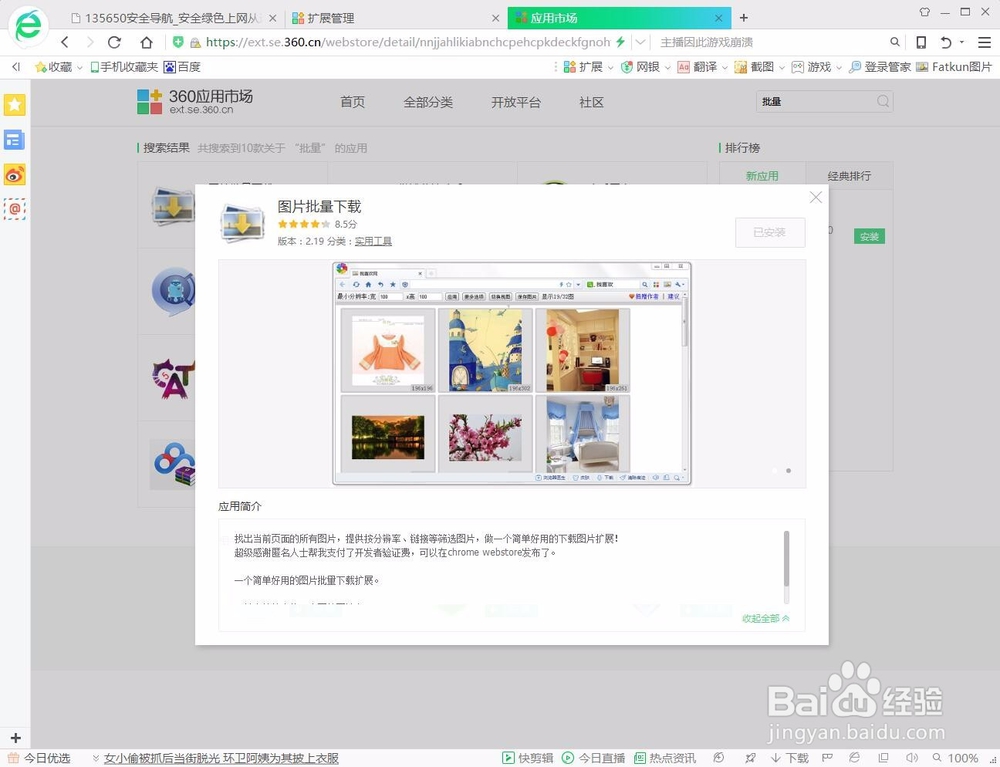Image resolution: width=1000 pixels, height=767 pixels.
Task: Toggle the favorites star in the left sidebar
Action: pyautogui.click(x=14, y=104)
